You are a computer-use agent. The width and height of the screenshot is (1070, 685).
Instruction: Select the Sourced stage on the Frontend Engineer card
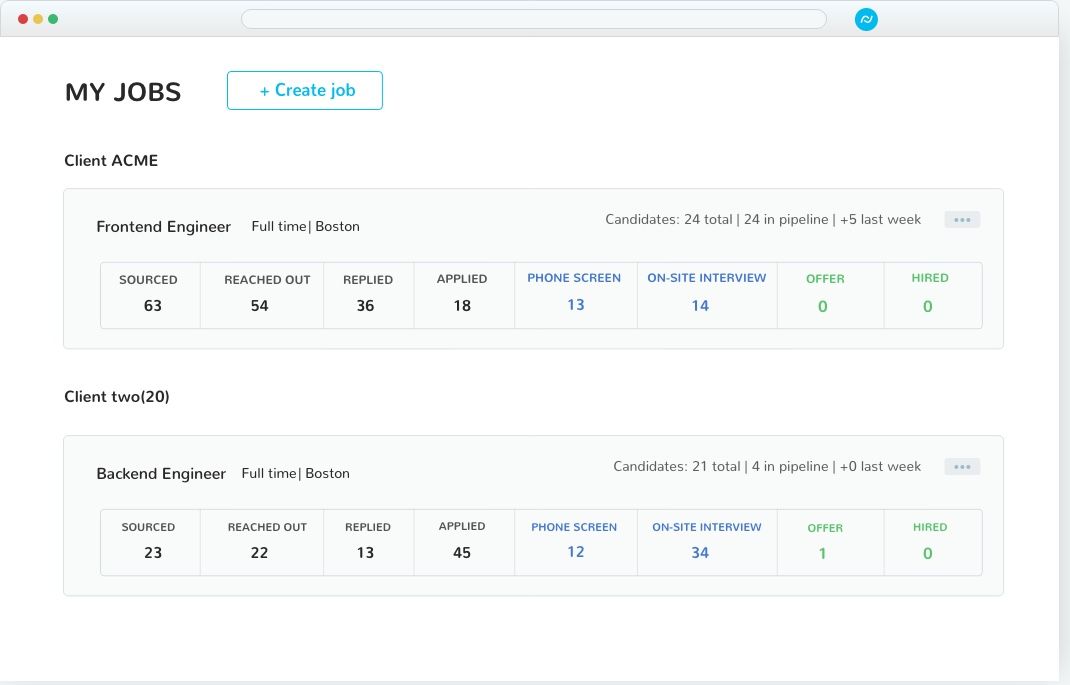pos(150,294)
